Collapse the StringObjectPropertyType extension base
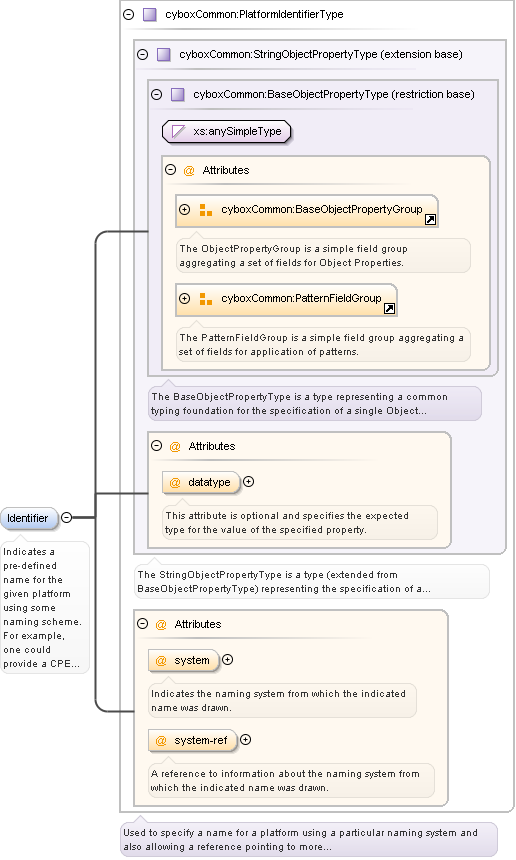This screenshot has height=860, width=516. point(143,54)
